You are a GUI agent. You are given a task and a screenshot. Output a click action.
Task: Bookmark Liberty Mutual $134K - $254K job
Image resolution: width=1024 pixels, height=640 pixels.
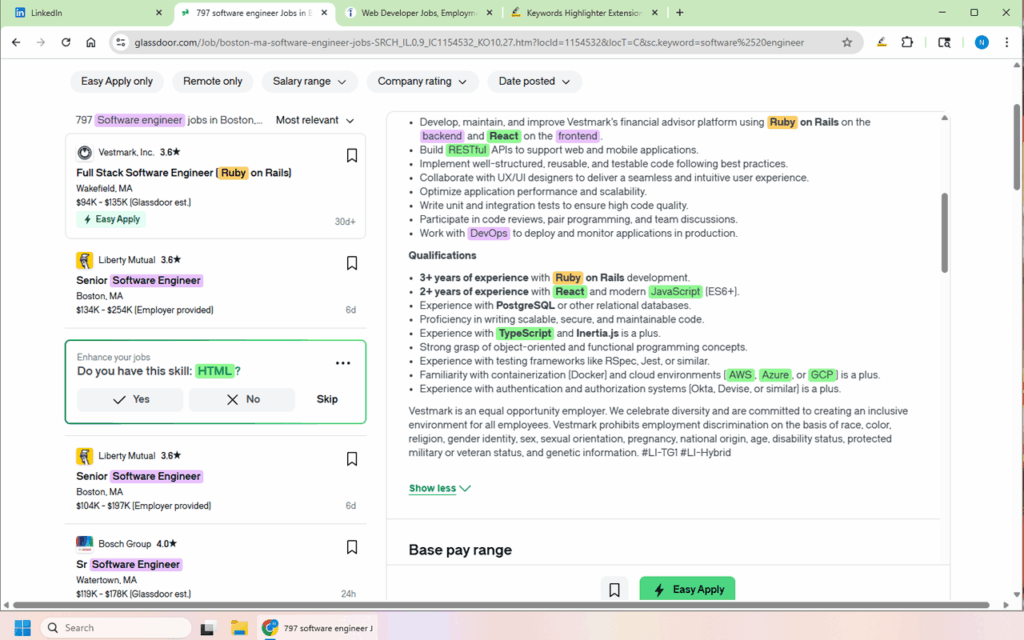351,263
